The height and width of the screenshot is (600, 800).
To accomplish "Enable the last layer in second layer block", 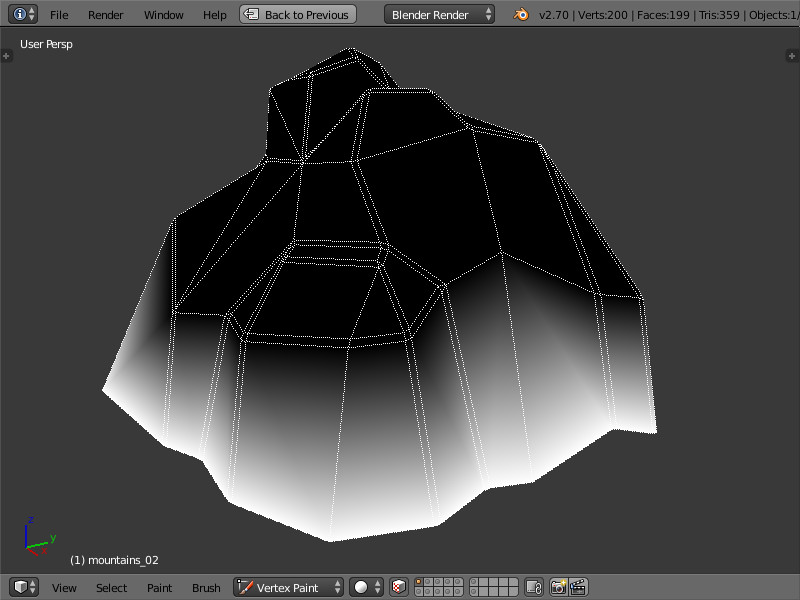I will pos(514,592).
